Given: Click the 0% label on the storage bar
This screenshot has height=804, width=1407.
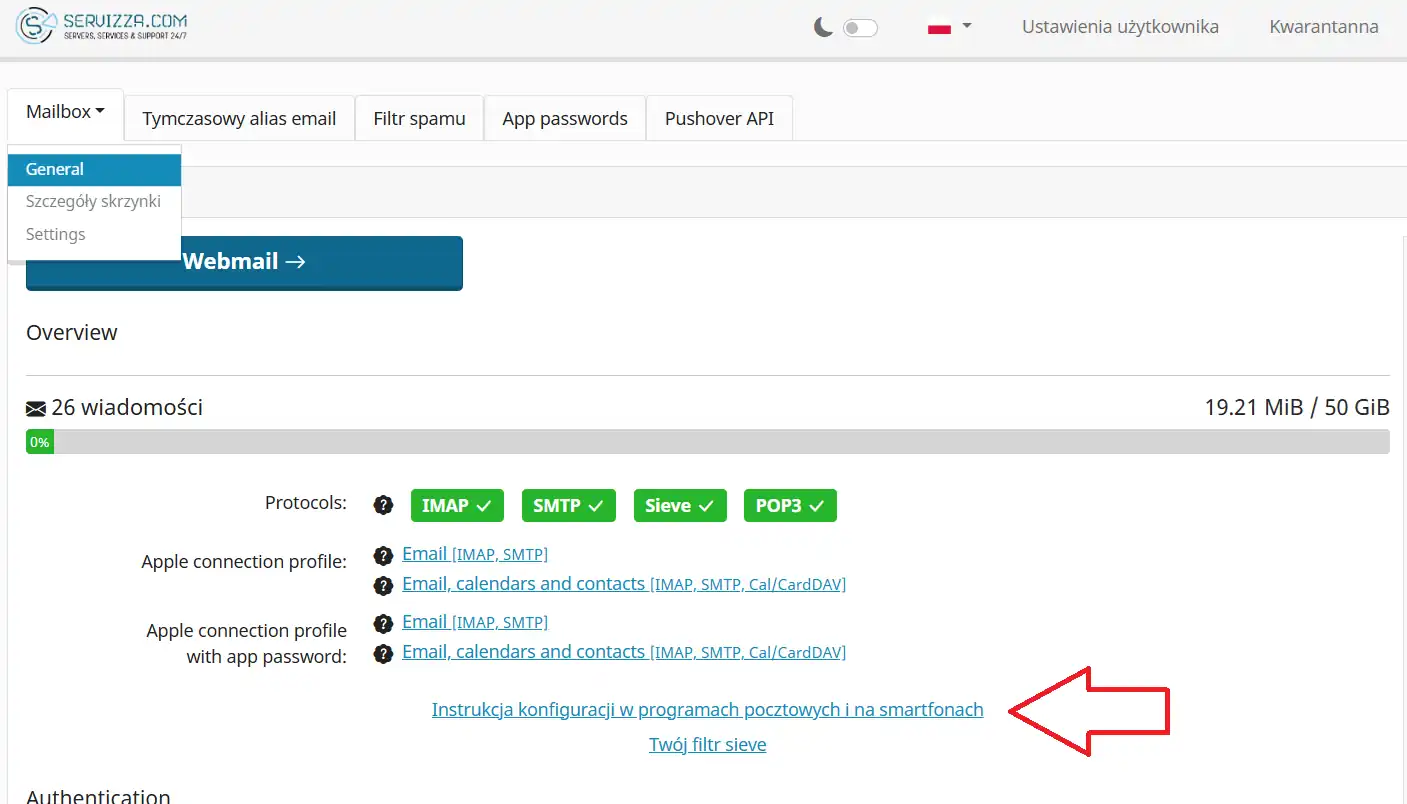Looking at the screenshot, I should coord(39,442).
